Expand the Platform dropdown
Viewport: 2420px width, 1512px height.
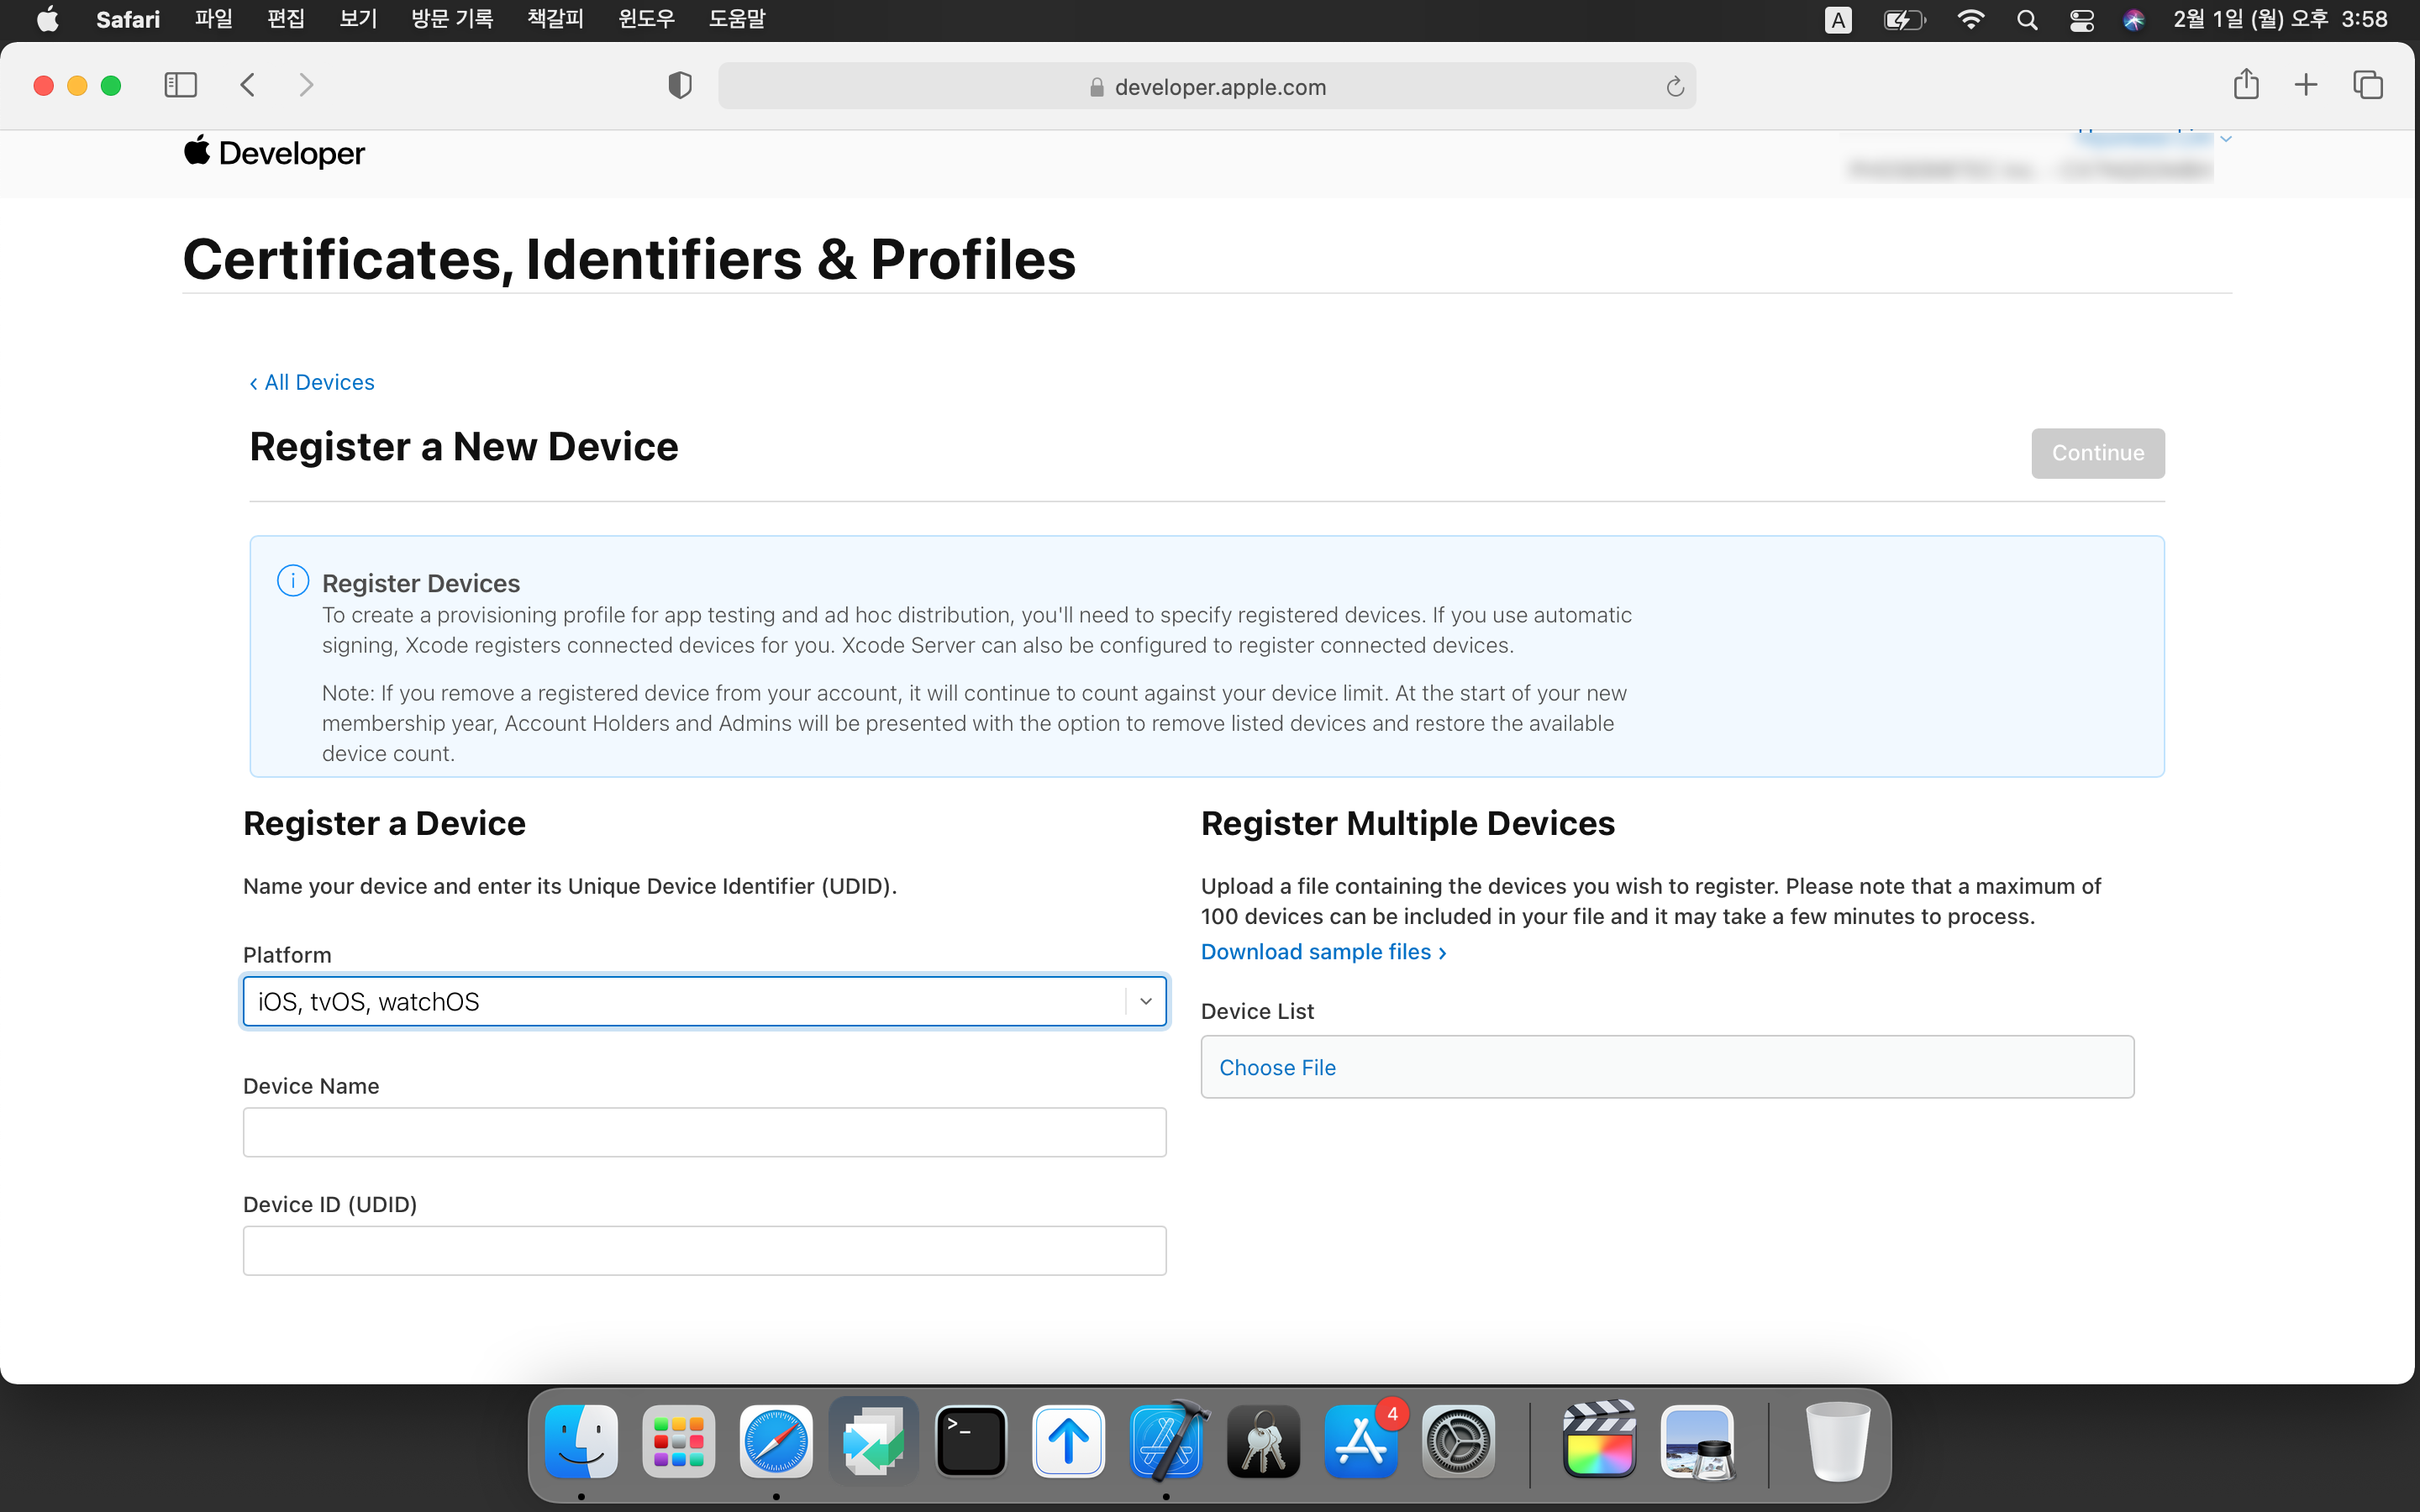(x=1145, y=1001)
